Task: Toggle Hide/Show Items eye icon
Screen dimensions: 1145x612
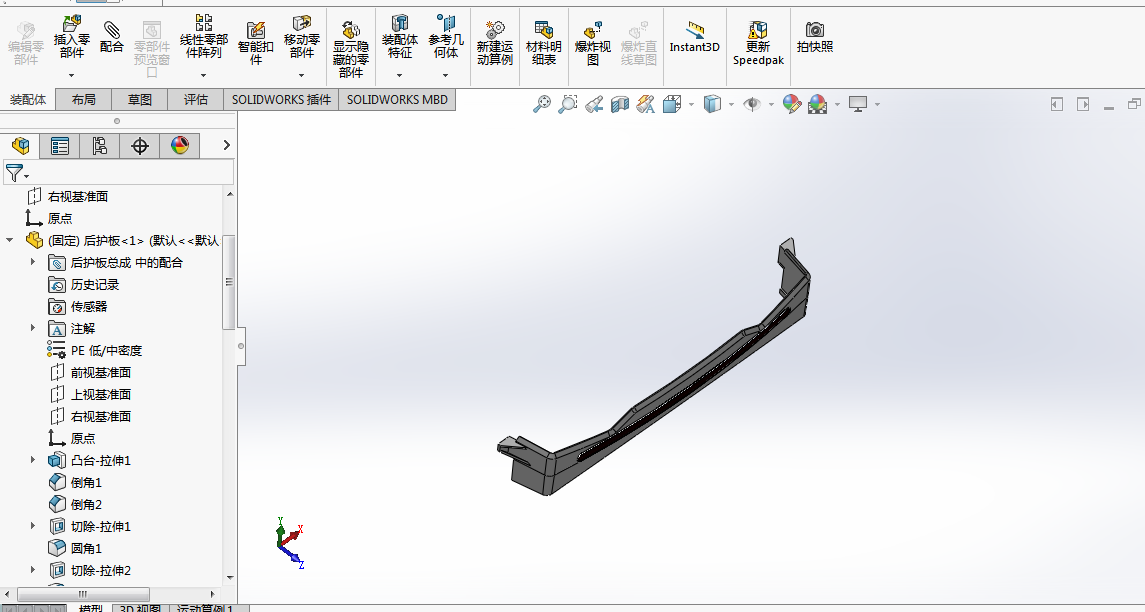Action: pos(751,104)
